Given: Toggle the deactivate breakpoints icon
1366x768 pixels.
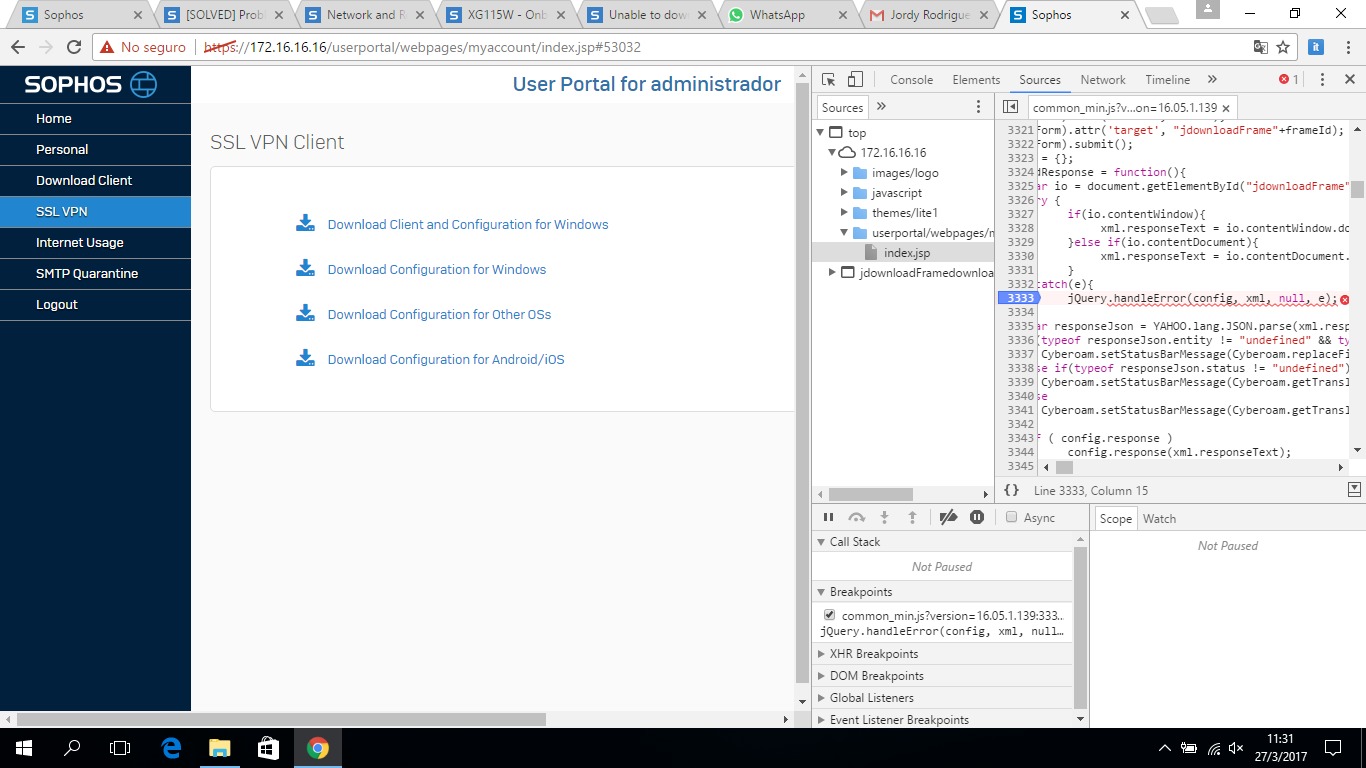Looking at the screenshot, I should [949, 517].
